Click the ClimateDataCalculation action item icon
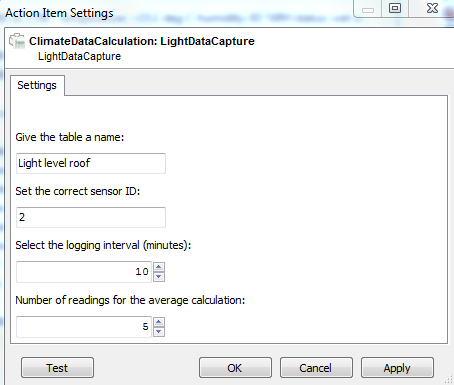Viewport: 454px width, 385px height. pos(17,41)
